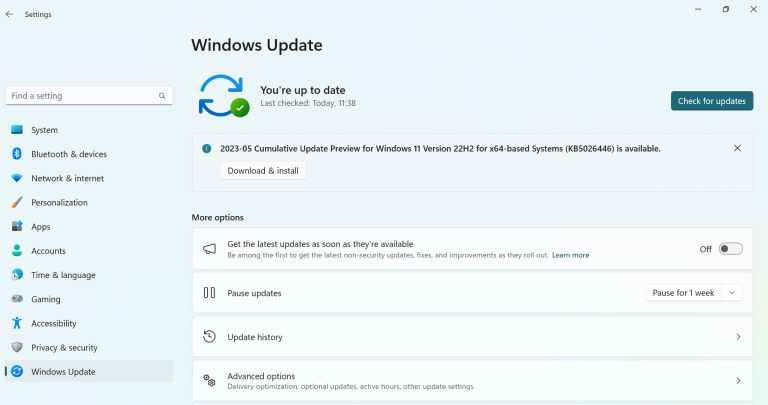Enable get latest updates toggle
This screenshot has height=405, width=768.
[730, 249]
